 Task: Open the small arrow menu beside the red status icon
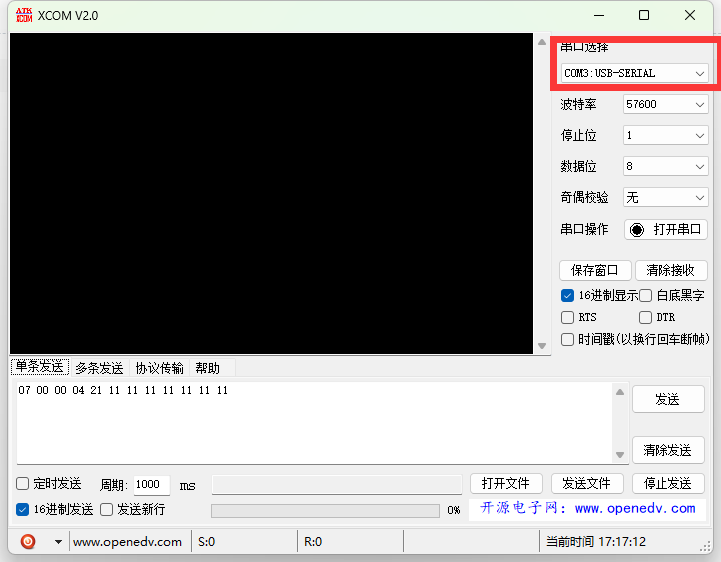58,542
